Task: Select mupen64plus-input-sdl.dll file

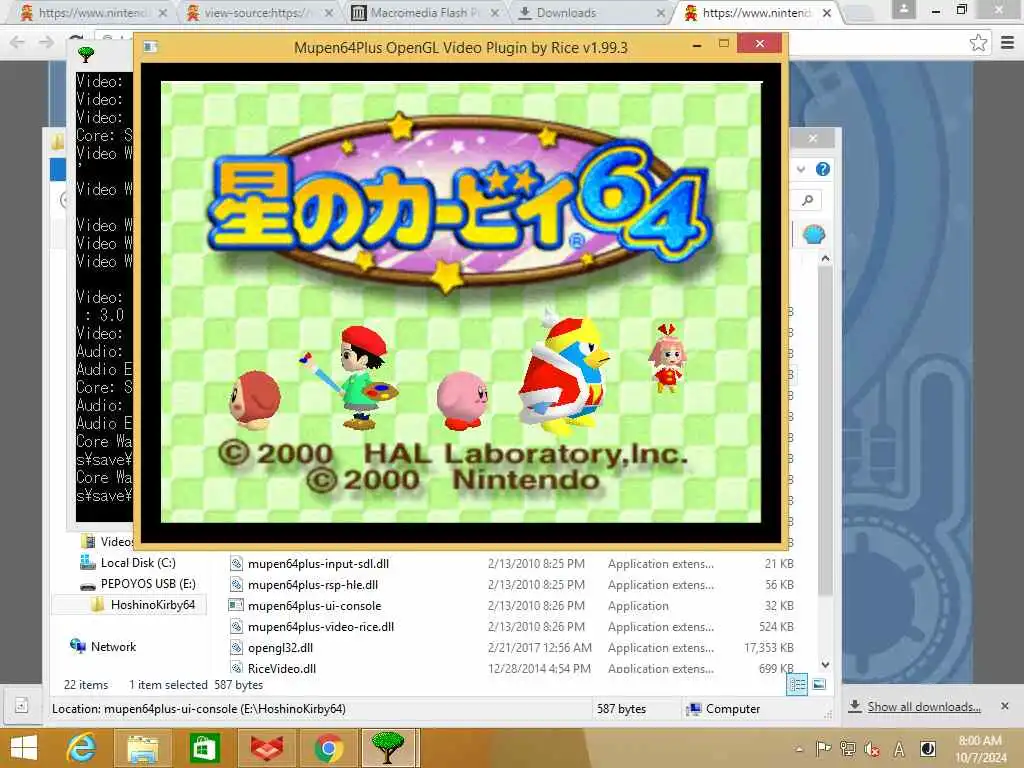Action: (318, 564)
